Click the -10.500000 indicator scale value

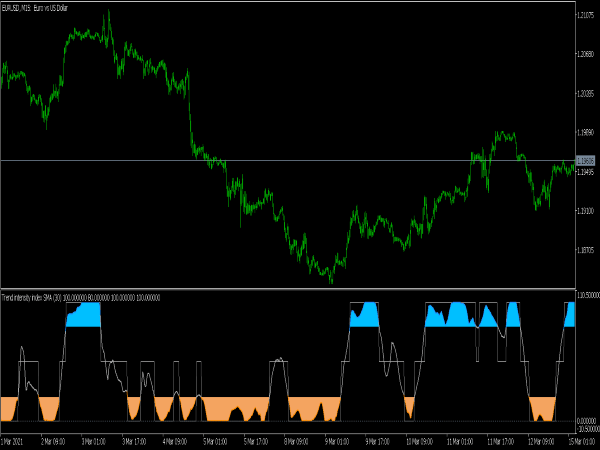(x=588, y=428)
